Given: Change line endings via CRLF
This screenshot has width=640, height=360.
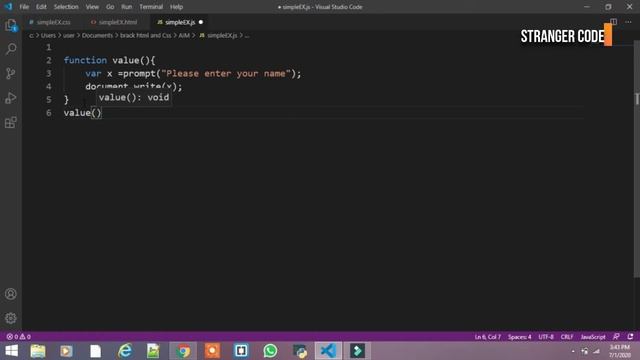Looking at the screenshot, I should [x=567, y=337].
